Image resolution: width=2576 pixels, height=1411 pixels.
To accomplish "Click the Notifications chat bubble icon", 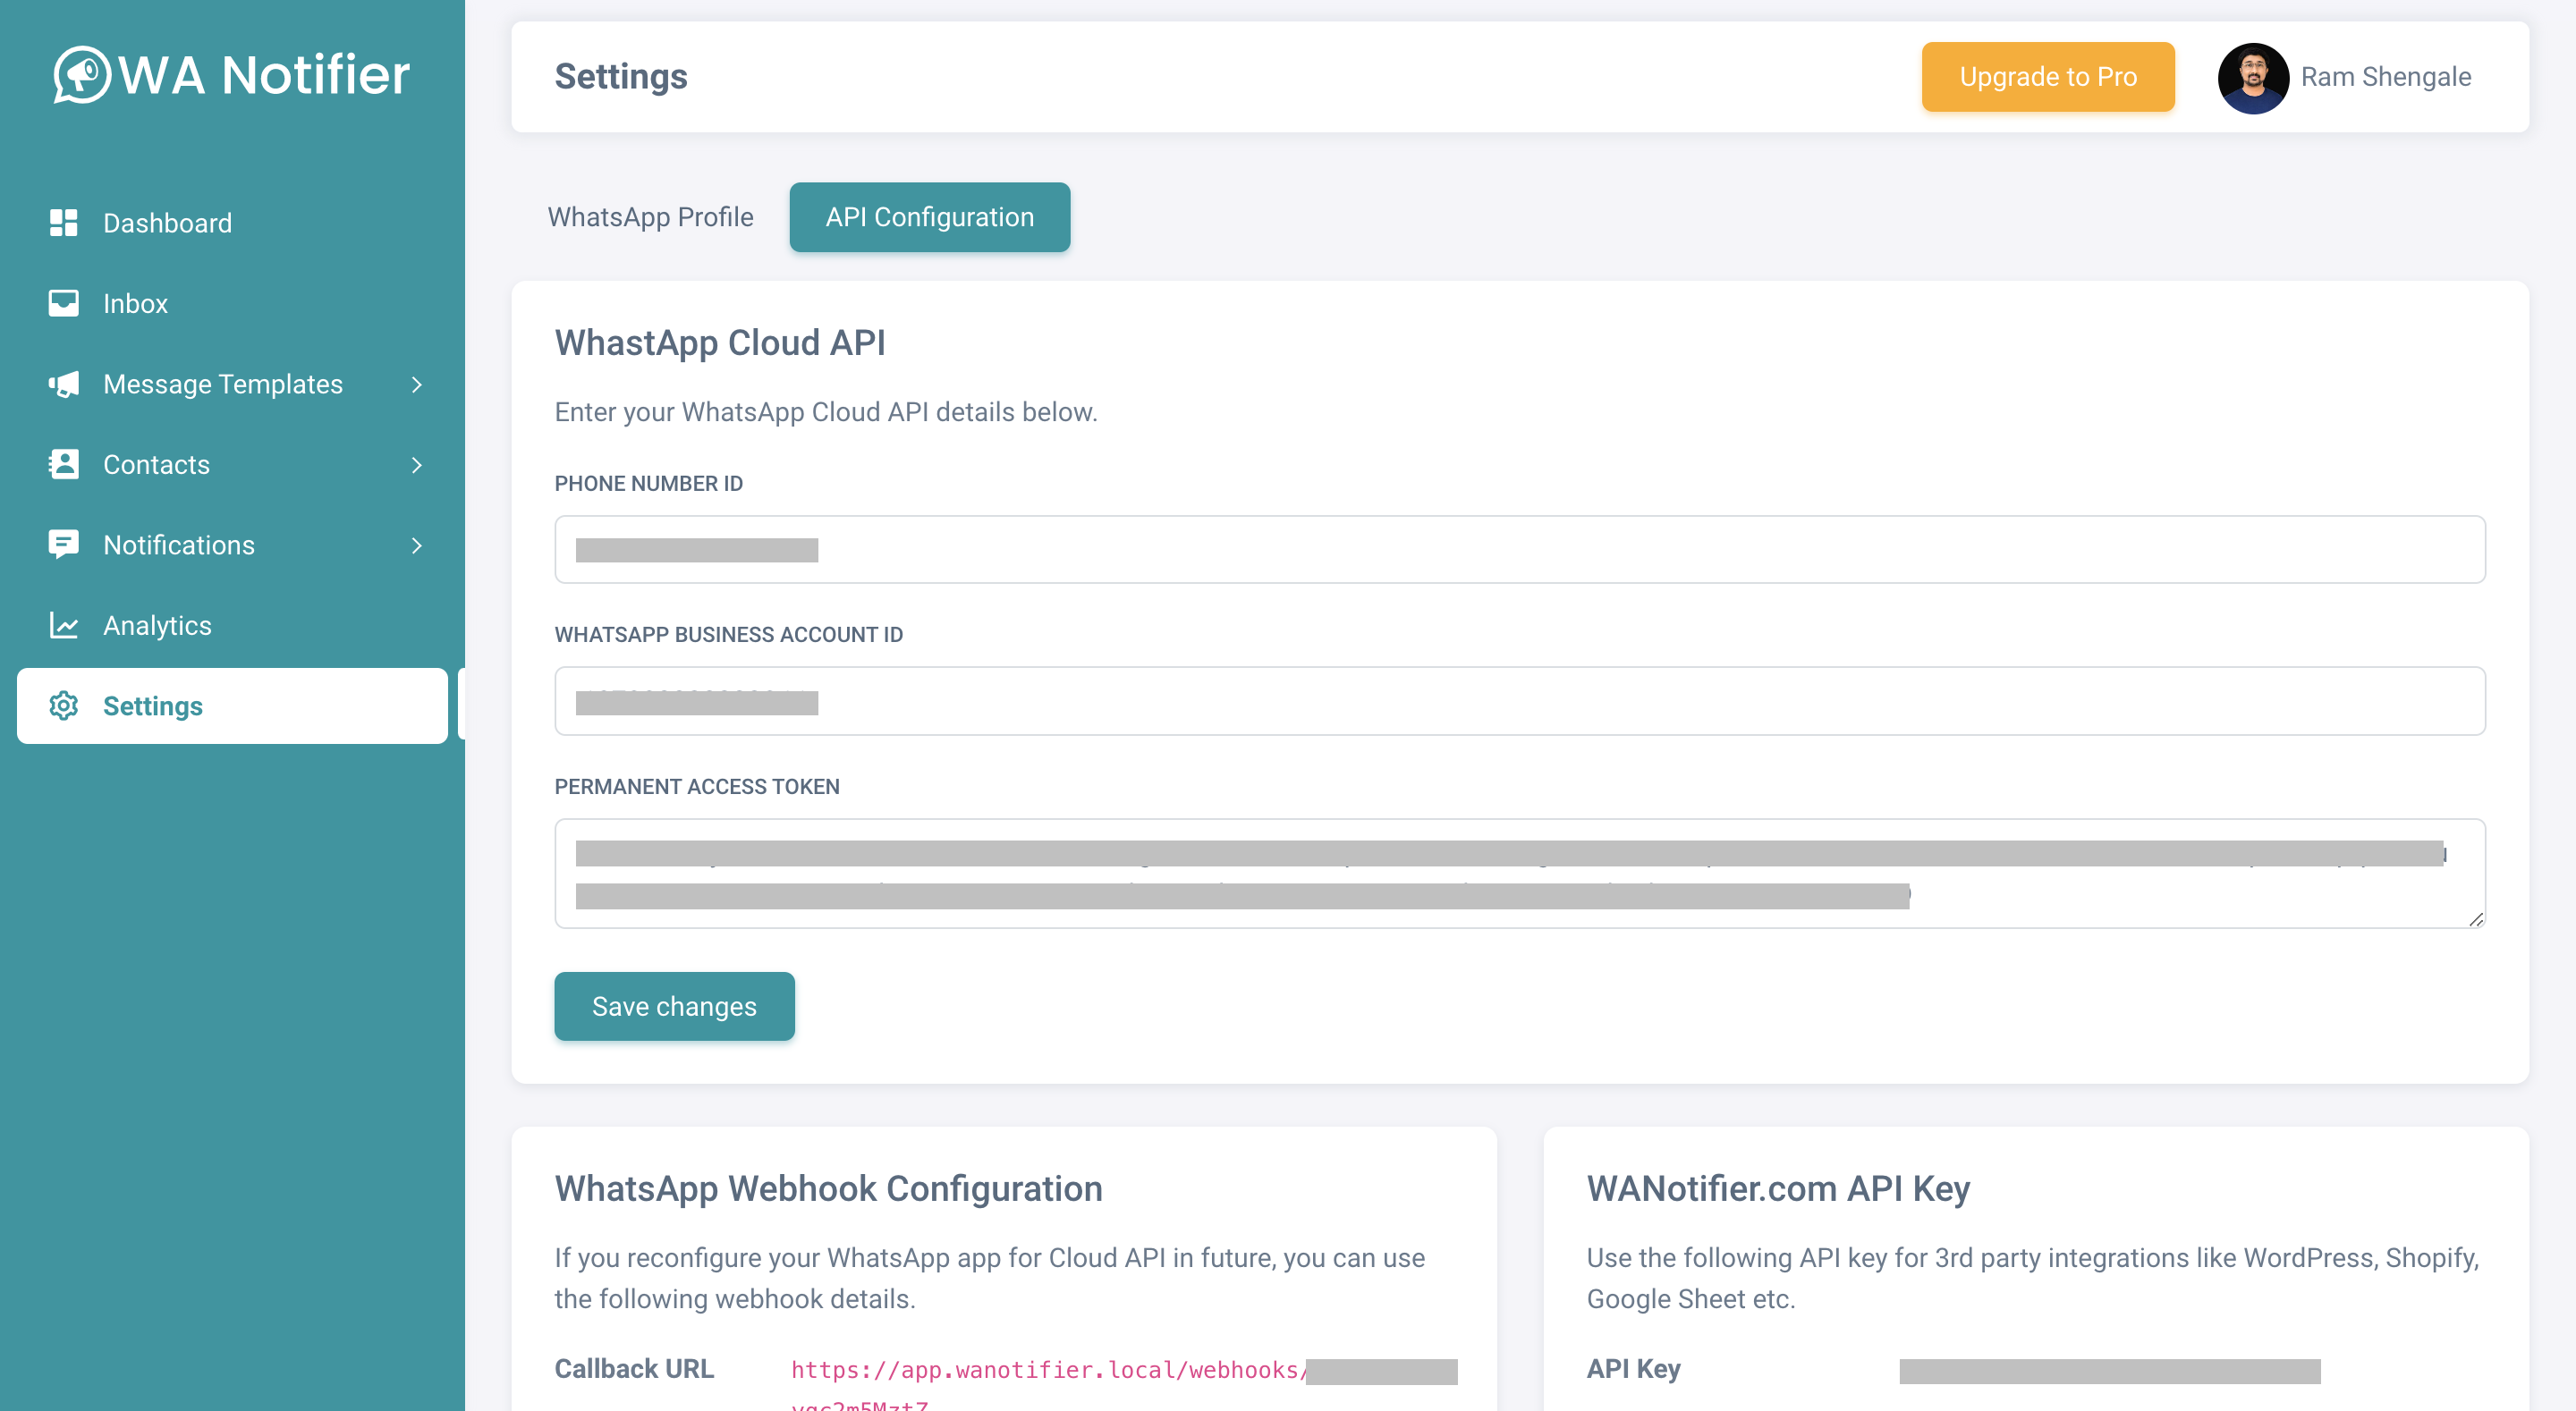I will pyautogui.click(x=63, y=545).
